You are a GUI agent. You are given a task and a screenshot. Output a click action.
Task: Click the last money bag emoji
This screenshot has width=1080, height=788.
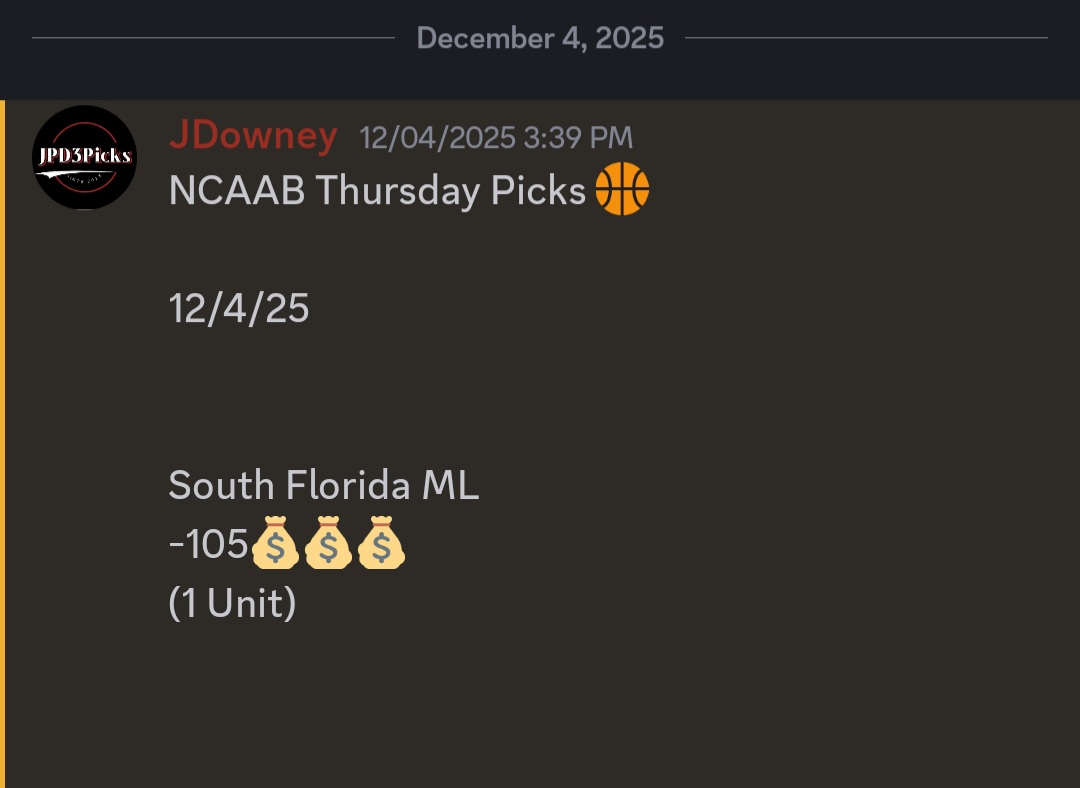click(x=381, y=543)
